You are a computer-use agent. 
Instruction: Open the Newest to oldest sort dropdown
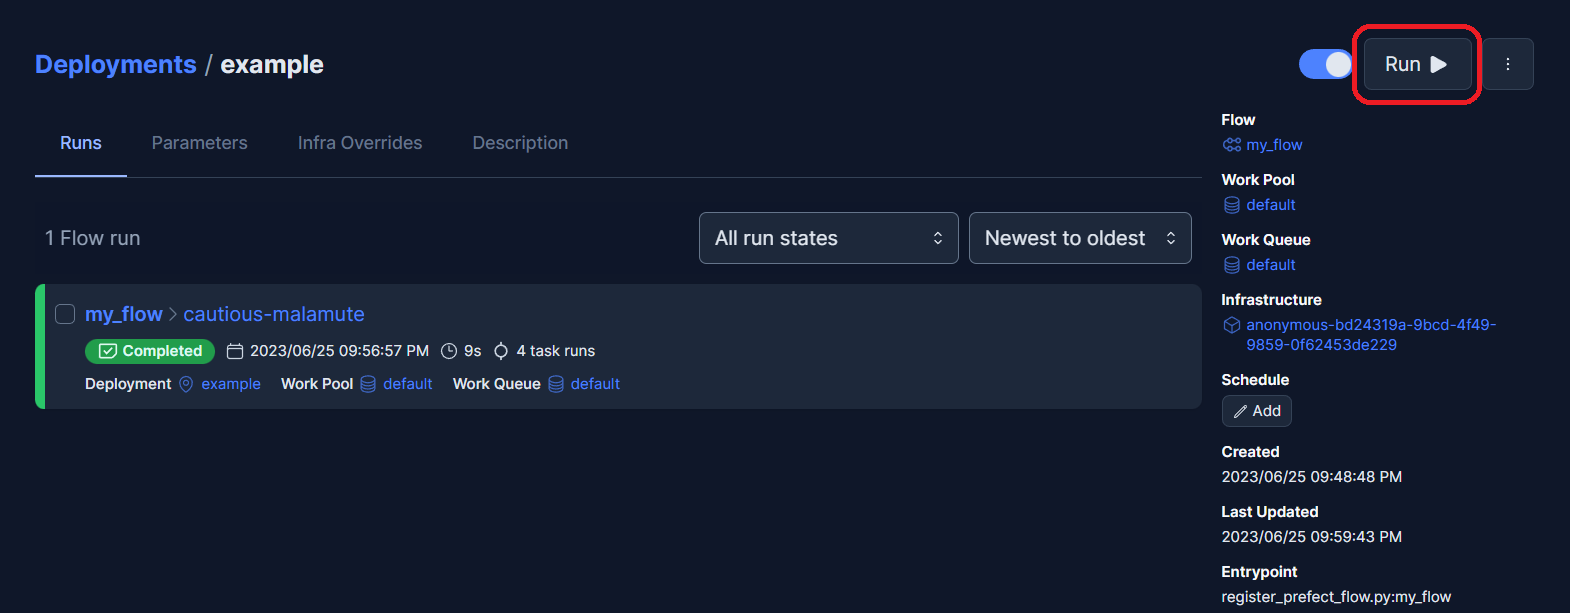point(1079,238)
